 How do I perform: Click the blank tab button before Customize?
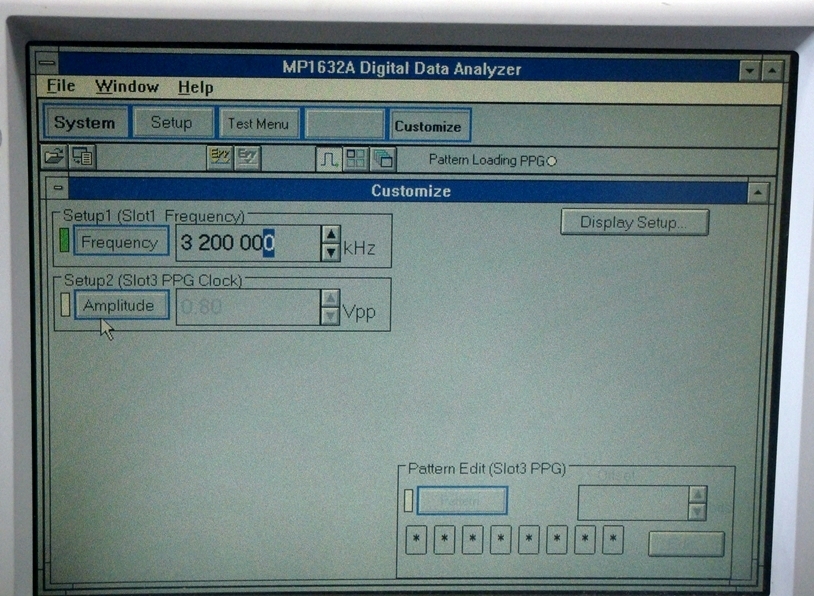(x=344, y=125)
